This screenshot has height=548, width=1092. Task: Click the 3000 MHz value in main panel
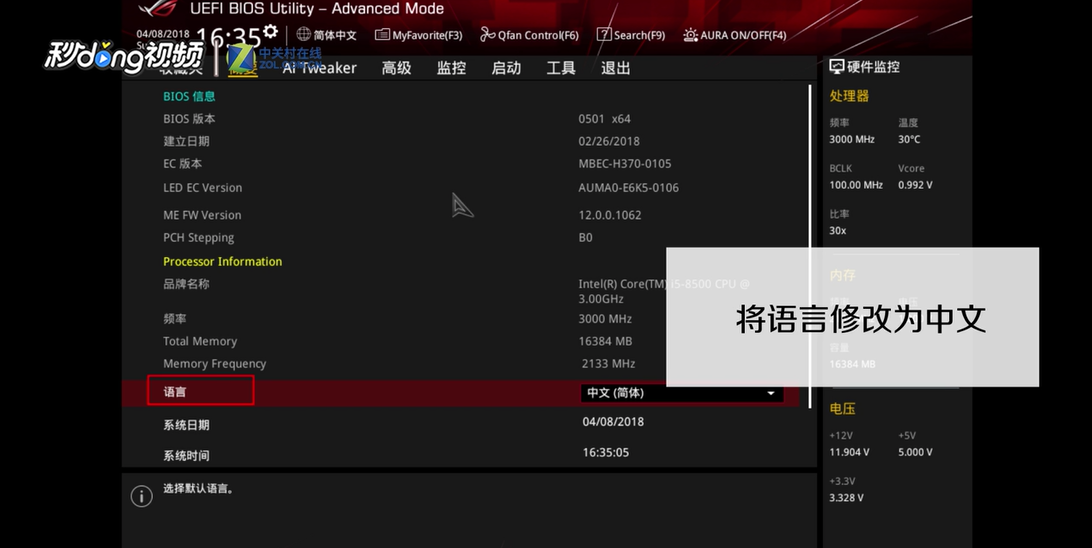coord(605,318)
